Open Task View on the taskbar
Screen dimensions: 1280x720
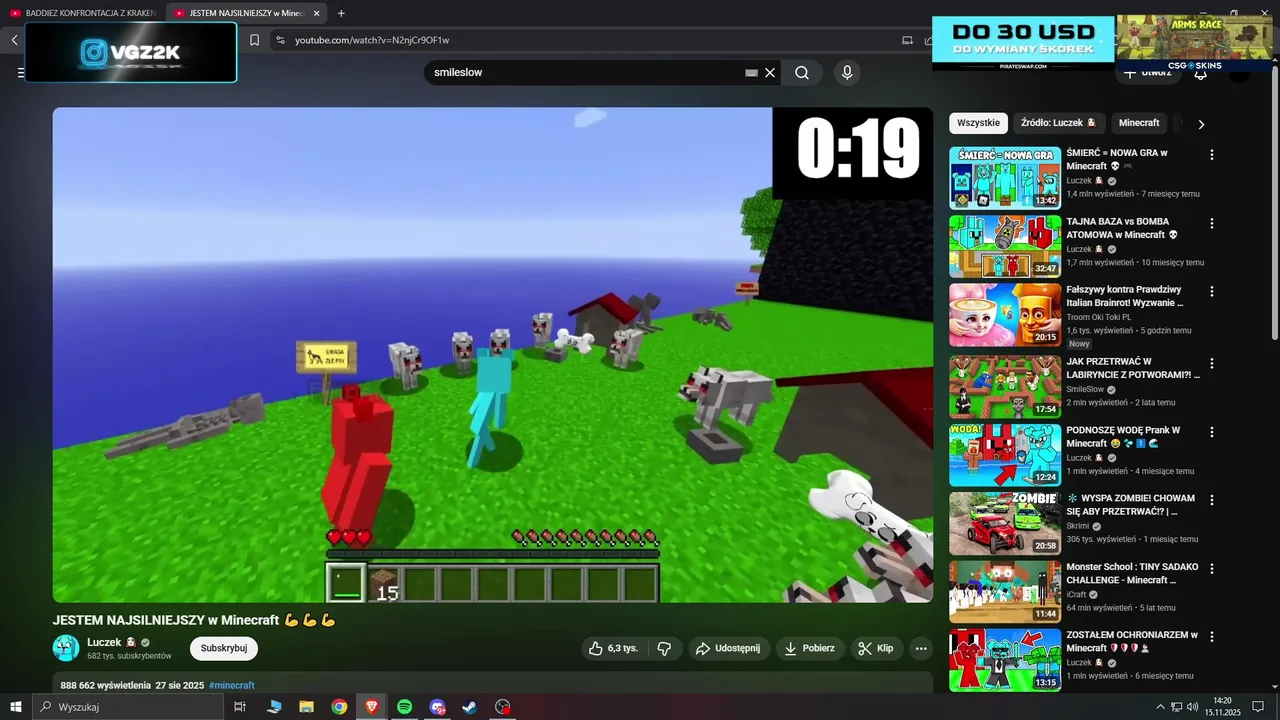(x=240, y=707)
